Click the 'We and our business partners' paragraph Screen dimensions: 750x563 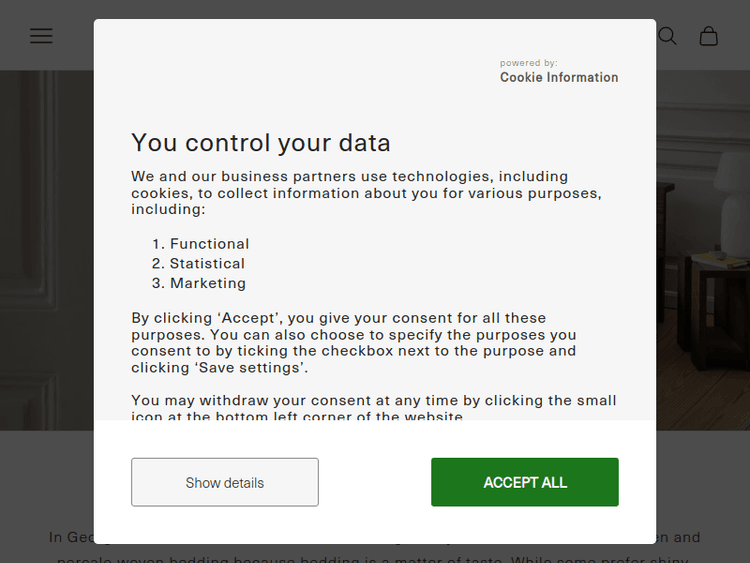(365, 193)
